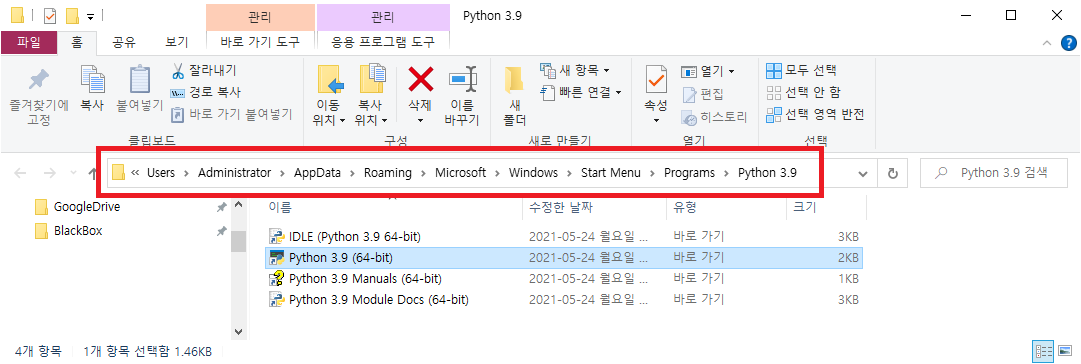The height and width of the screenshot is (364, 1081).
Task: Click 바로 가기 붙여넣기 (Paste shortcut)
Action: (231, 114)
